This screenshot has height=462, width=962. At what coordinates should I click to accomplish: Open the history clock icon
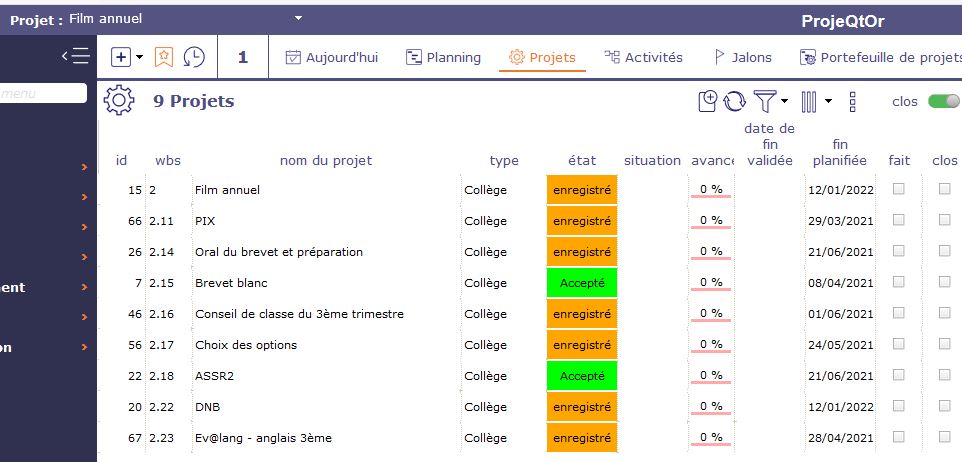coord(194,57)
